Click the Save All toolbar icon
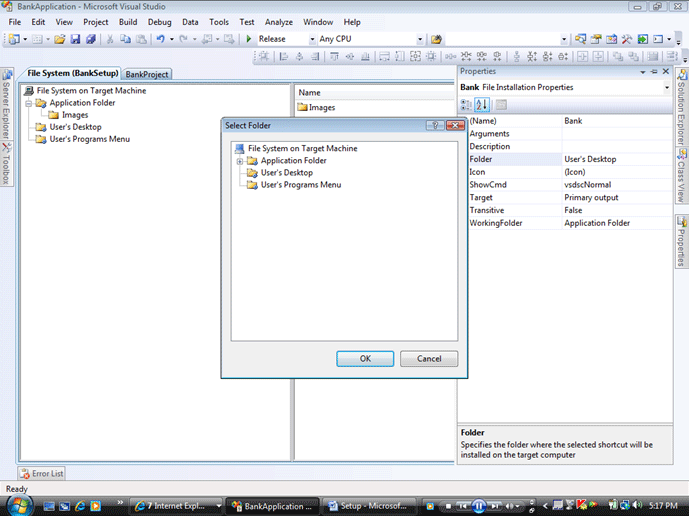 91,39
